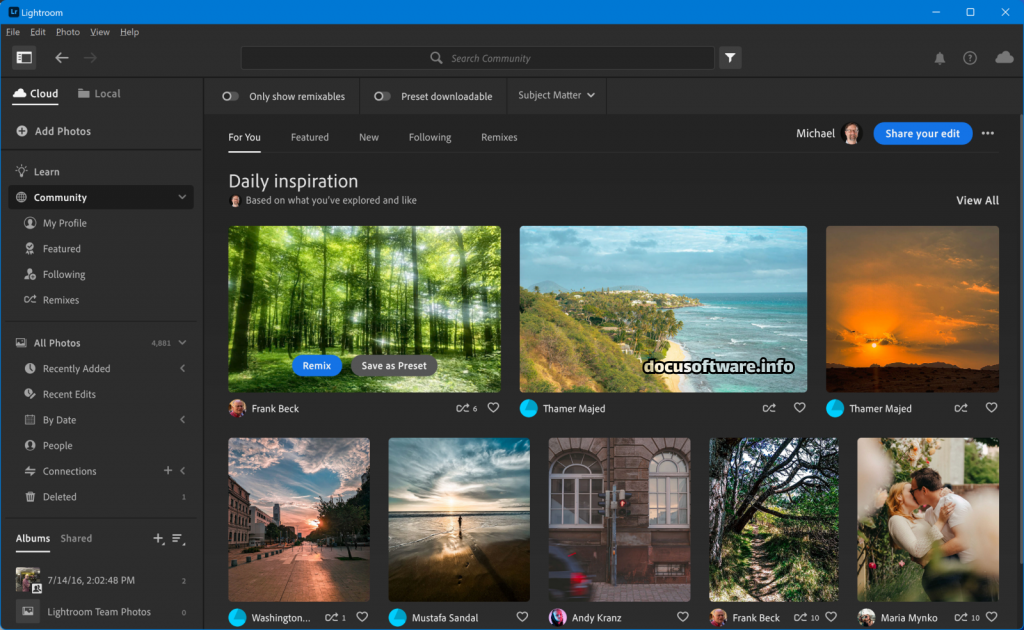
Task: Like Frank Beck's forest photo with heart
Action: tap(493, 408)
